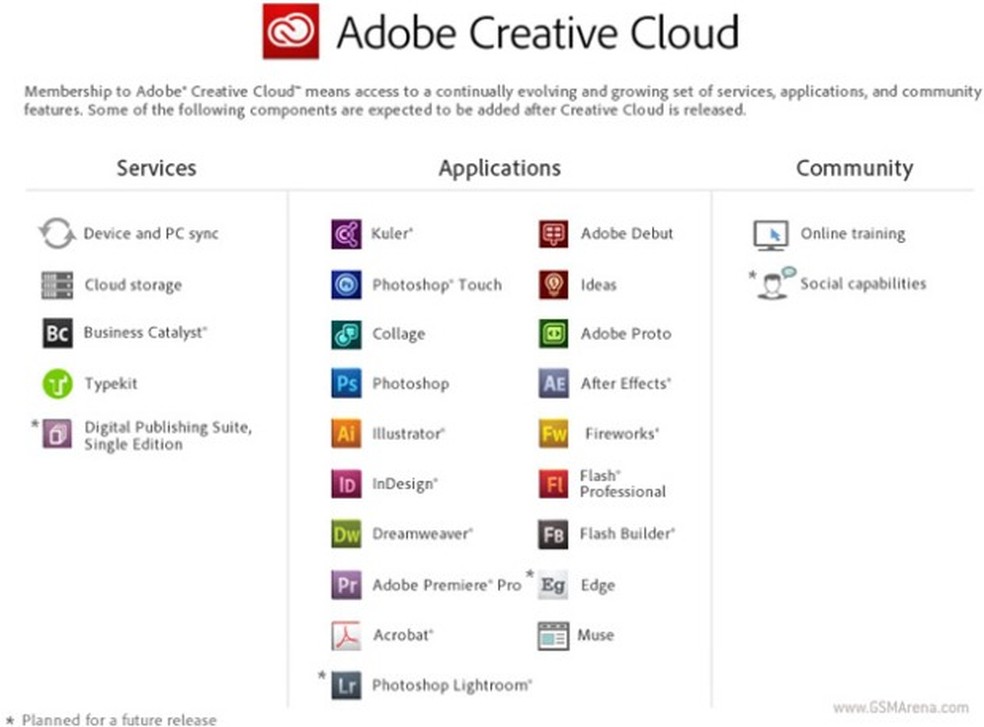Select the Cloud storage server icon

[x=57, y=285]
